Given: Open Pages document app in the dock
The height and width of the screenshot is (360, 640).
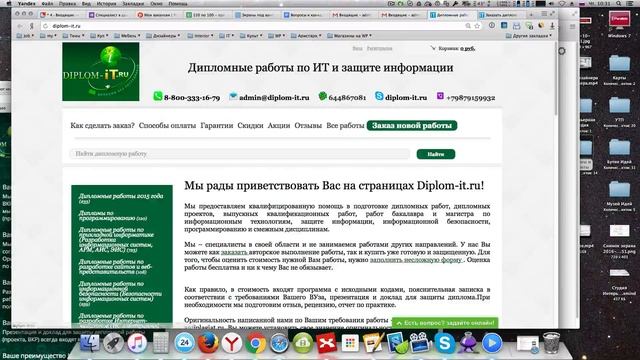Looking at the screenshot, I should [373, 343].
